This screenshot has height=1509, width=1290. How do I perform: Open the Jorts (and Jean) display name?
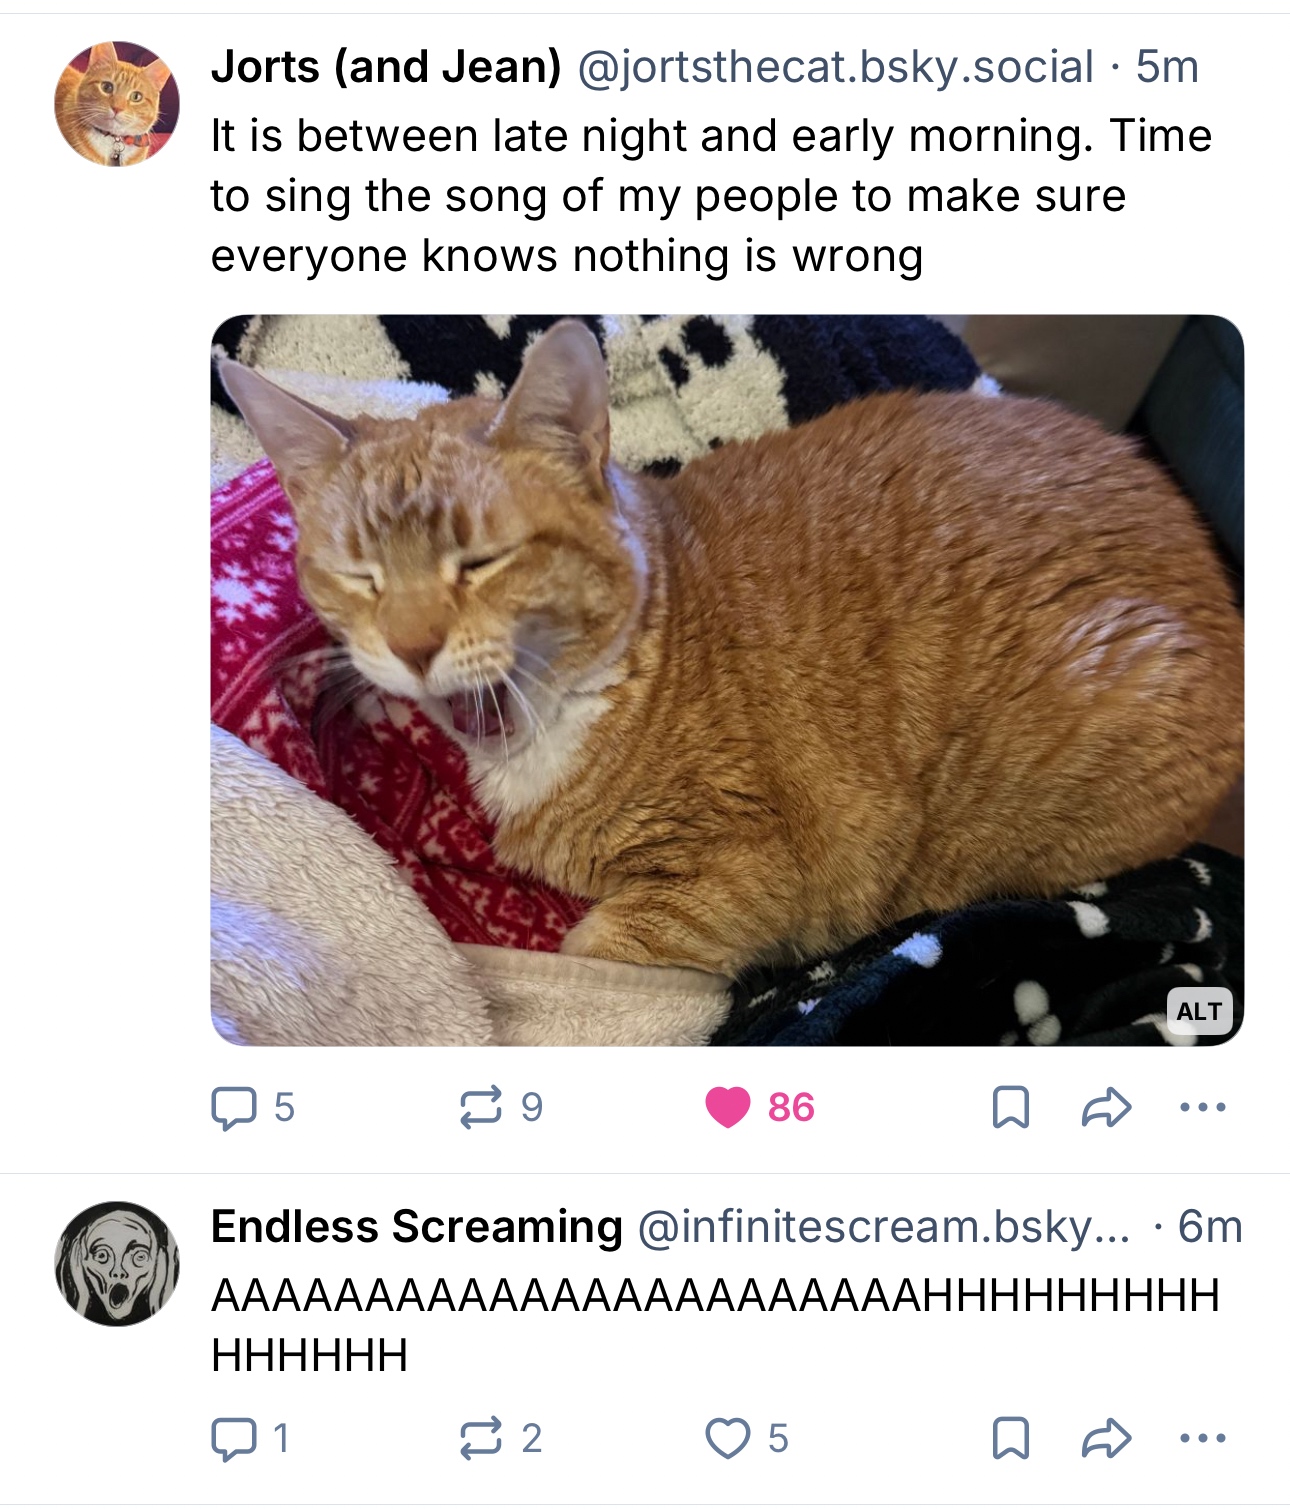(386, 68)
